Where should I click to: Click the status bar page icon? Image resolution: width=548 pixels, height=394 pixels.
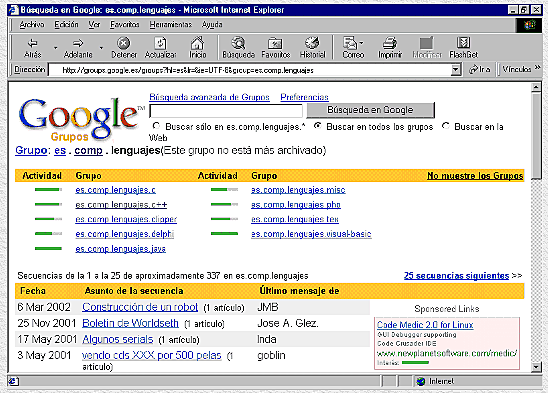tap(13, 381)
